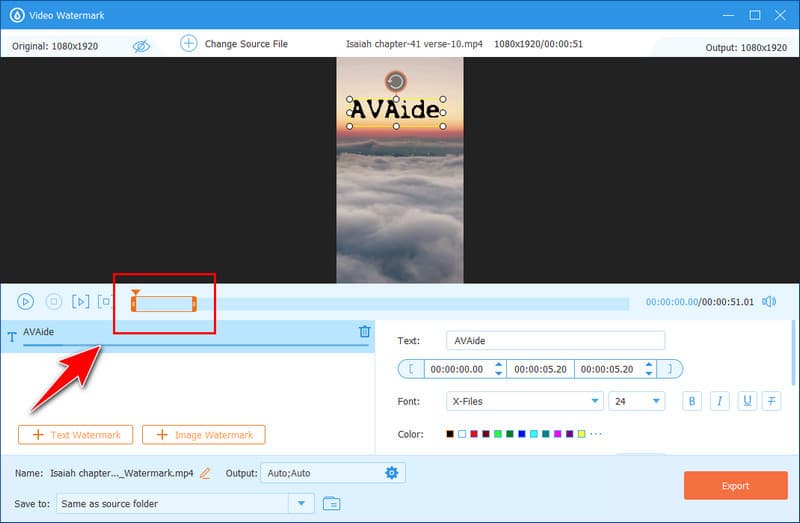Click the plus icon for Change Source File

[188, 43]
